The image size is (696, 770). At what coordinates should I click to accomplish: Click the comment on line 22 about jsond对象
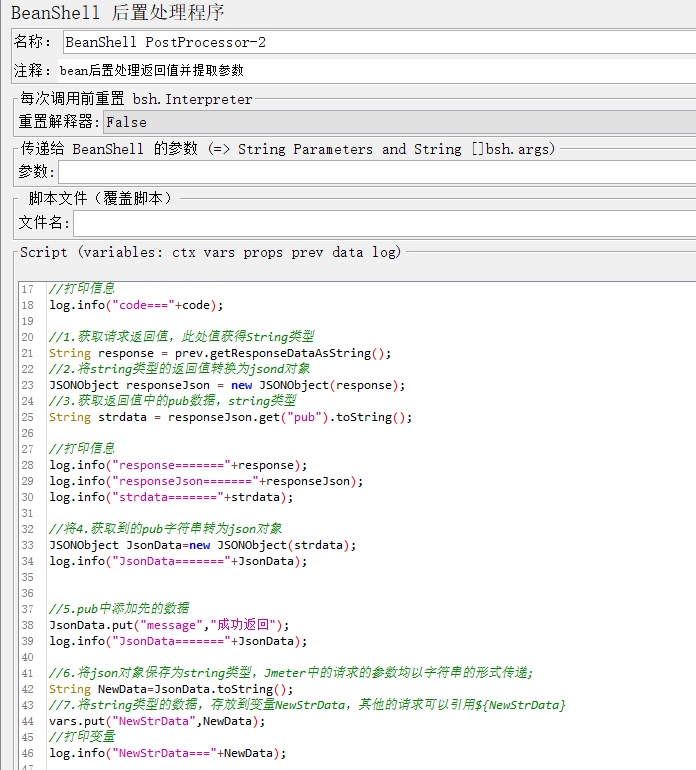coord(179,369)
